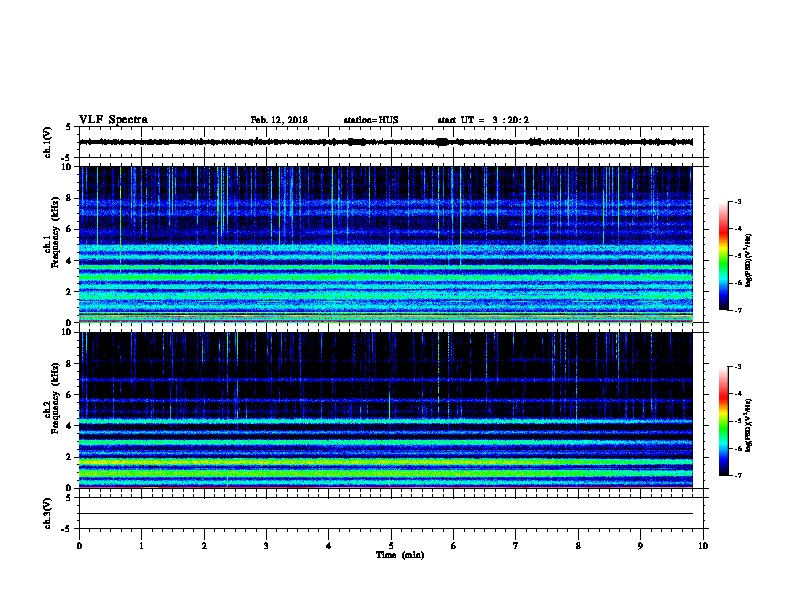Click time axis tick label "1"
Screen dimensions: 792x612
[x=141, y=546]
